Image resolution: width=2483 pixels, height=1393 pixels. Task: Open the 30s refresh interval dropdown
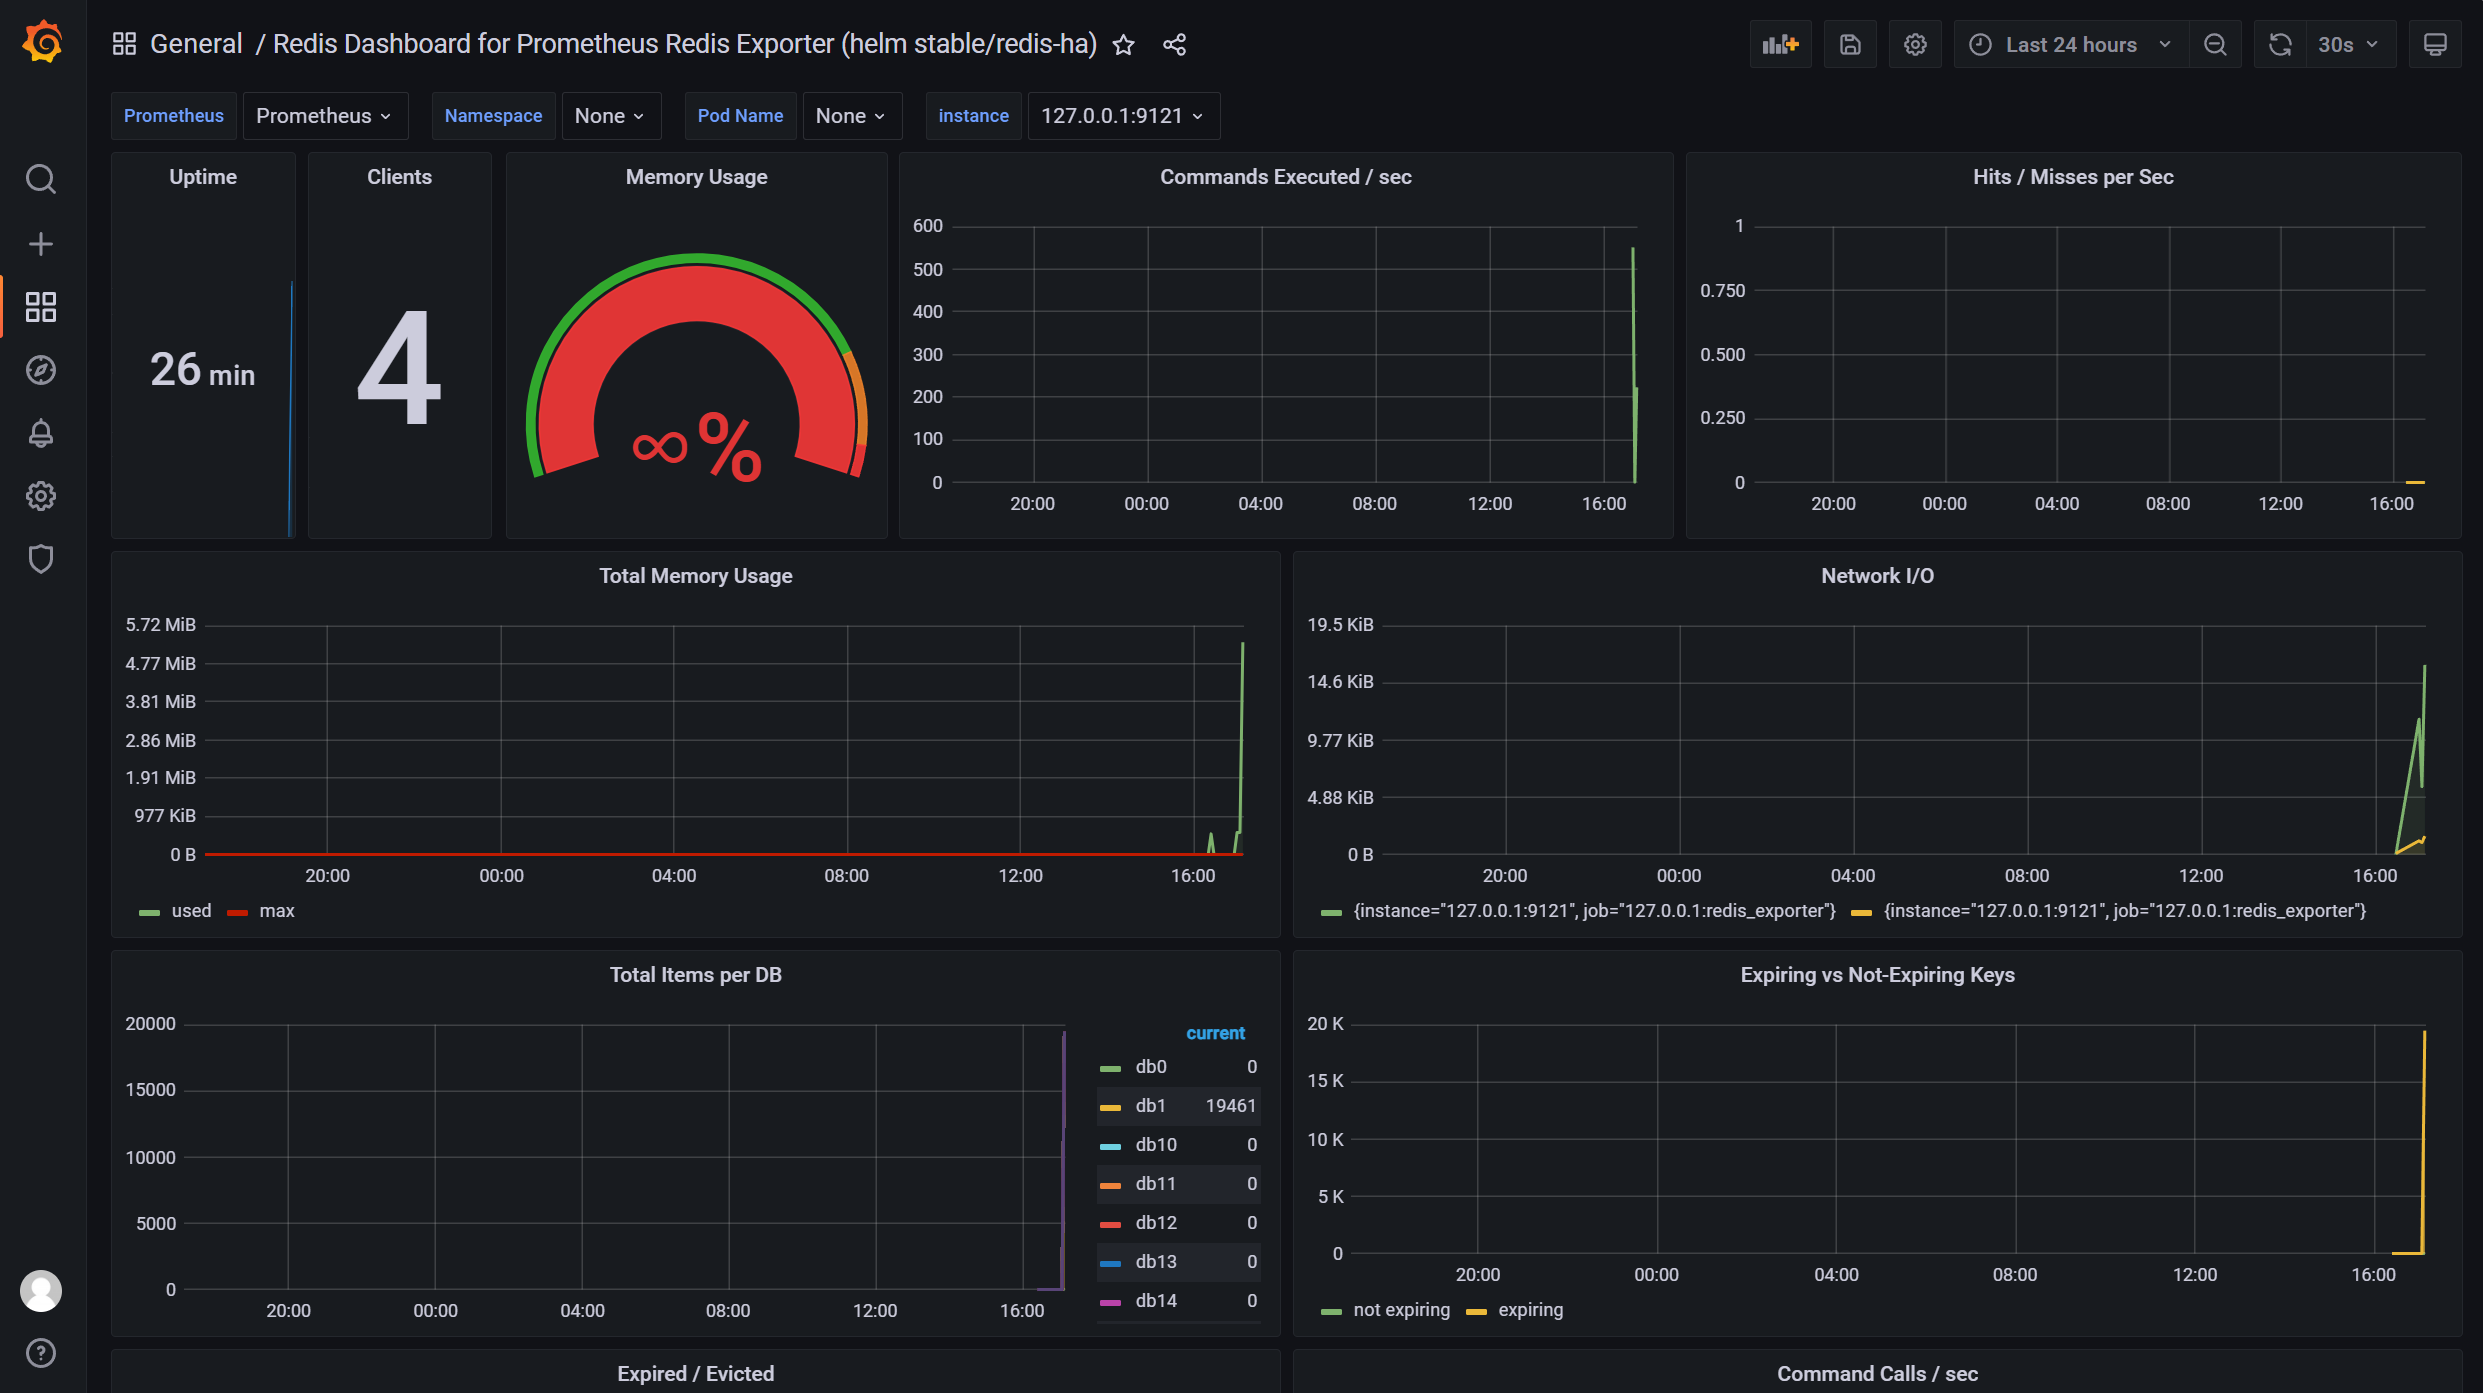2350,45
